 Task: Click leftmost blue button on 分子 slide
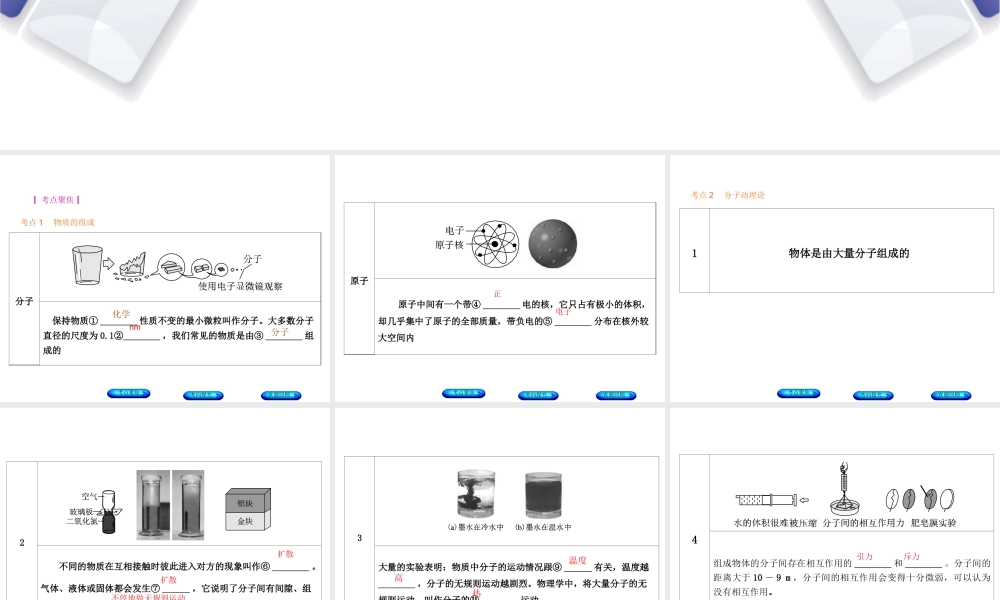click(x=128, y=393)
